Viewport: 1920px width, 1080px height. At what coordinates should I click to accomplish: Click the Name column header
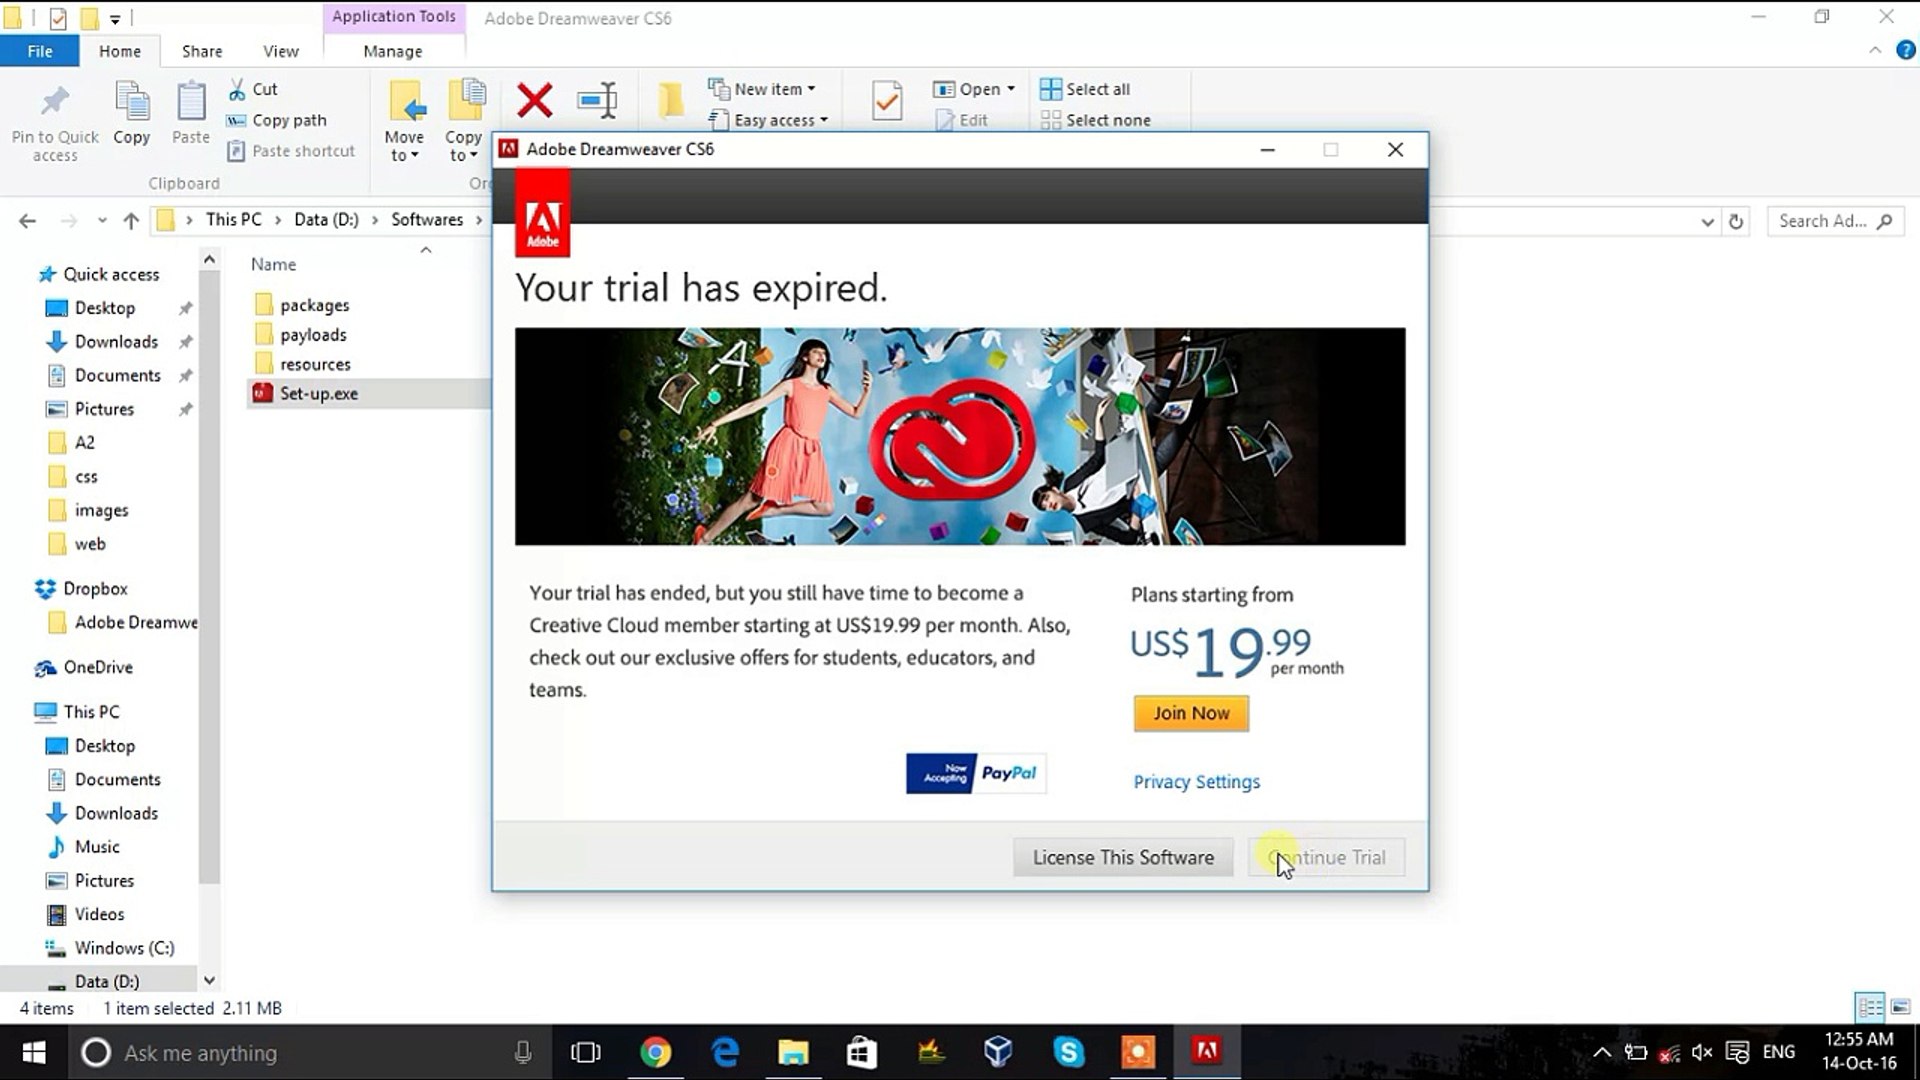[273, 264]
